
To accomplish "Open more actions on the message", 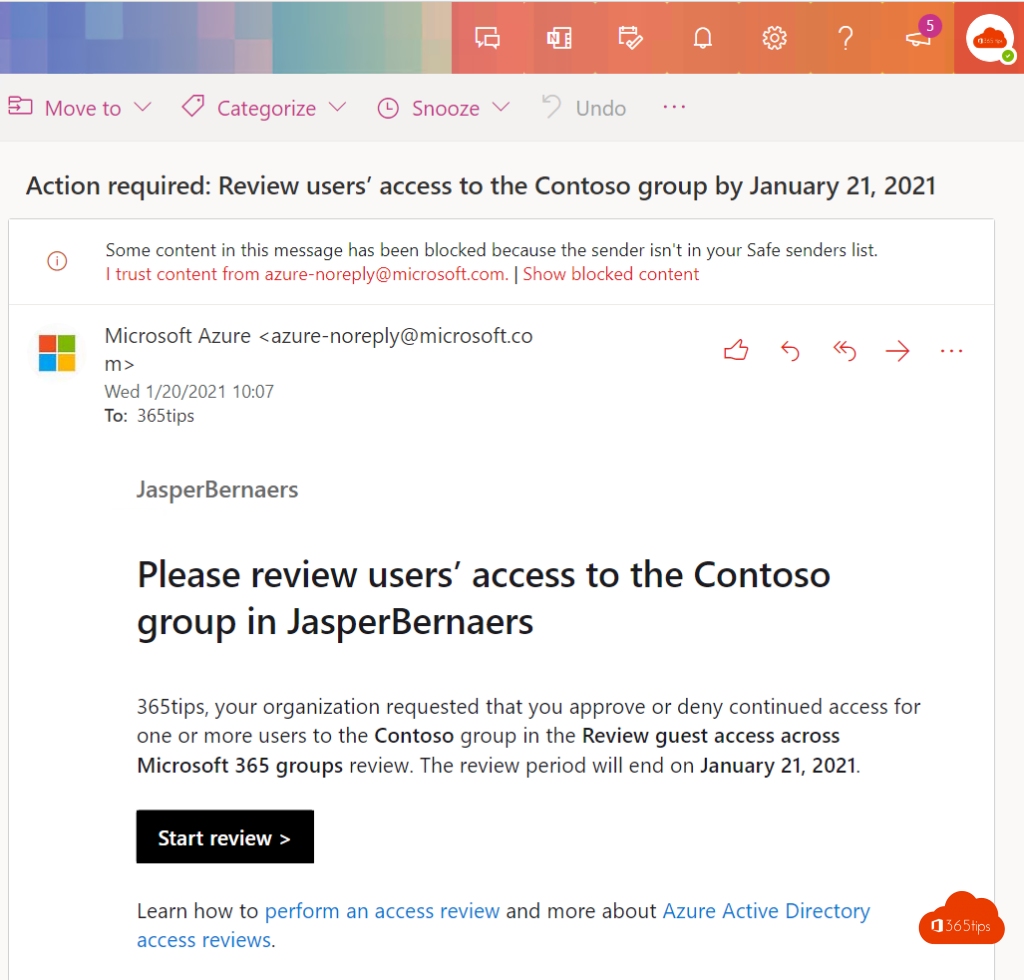I will tap(951, 350).
